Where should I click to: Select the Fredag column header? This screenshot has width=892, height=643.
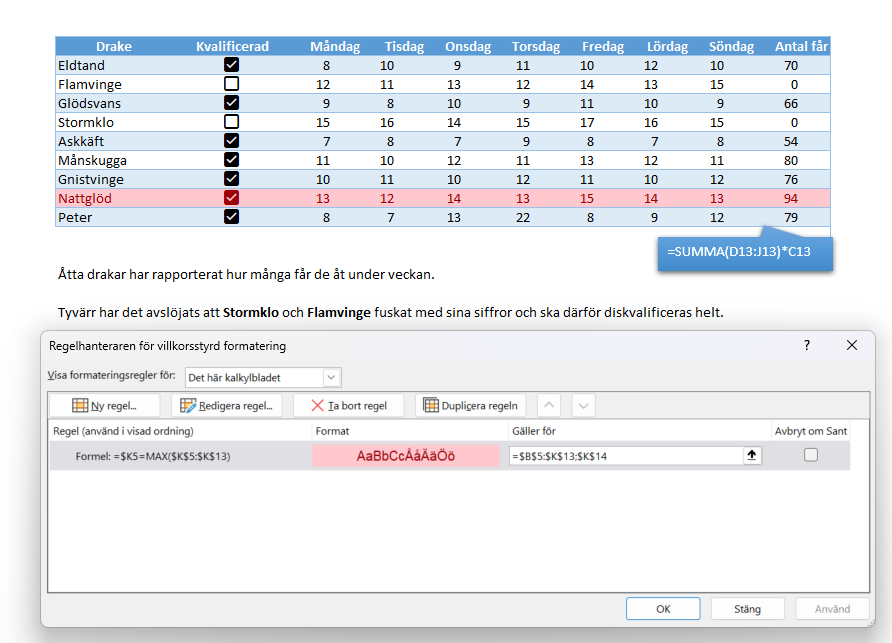pos(603,47)
